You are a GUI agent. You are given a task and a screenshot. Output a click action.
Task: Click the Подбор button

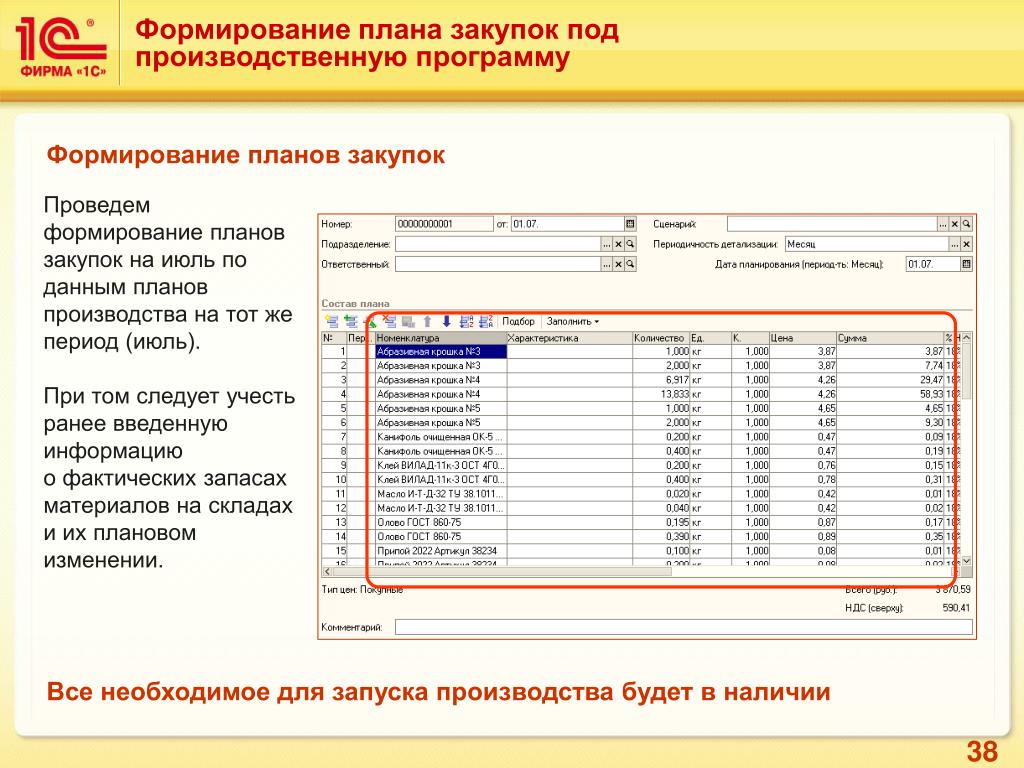[519, 321]
